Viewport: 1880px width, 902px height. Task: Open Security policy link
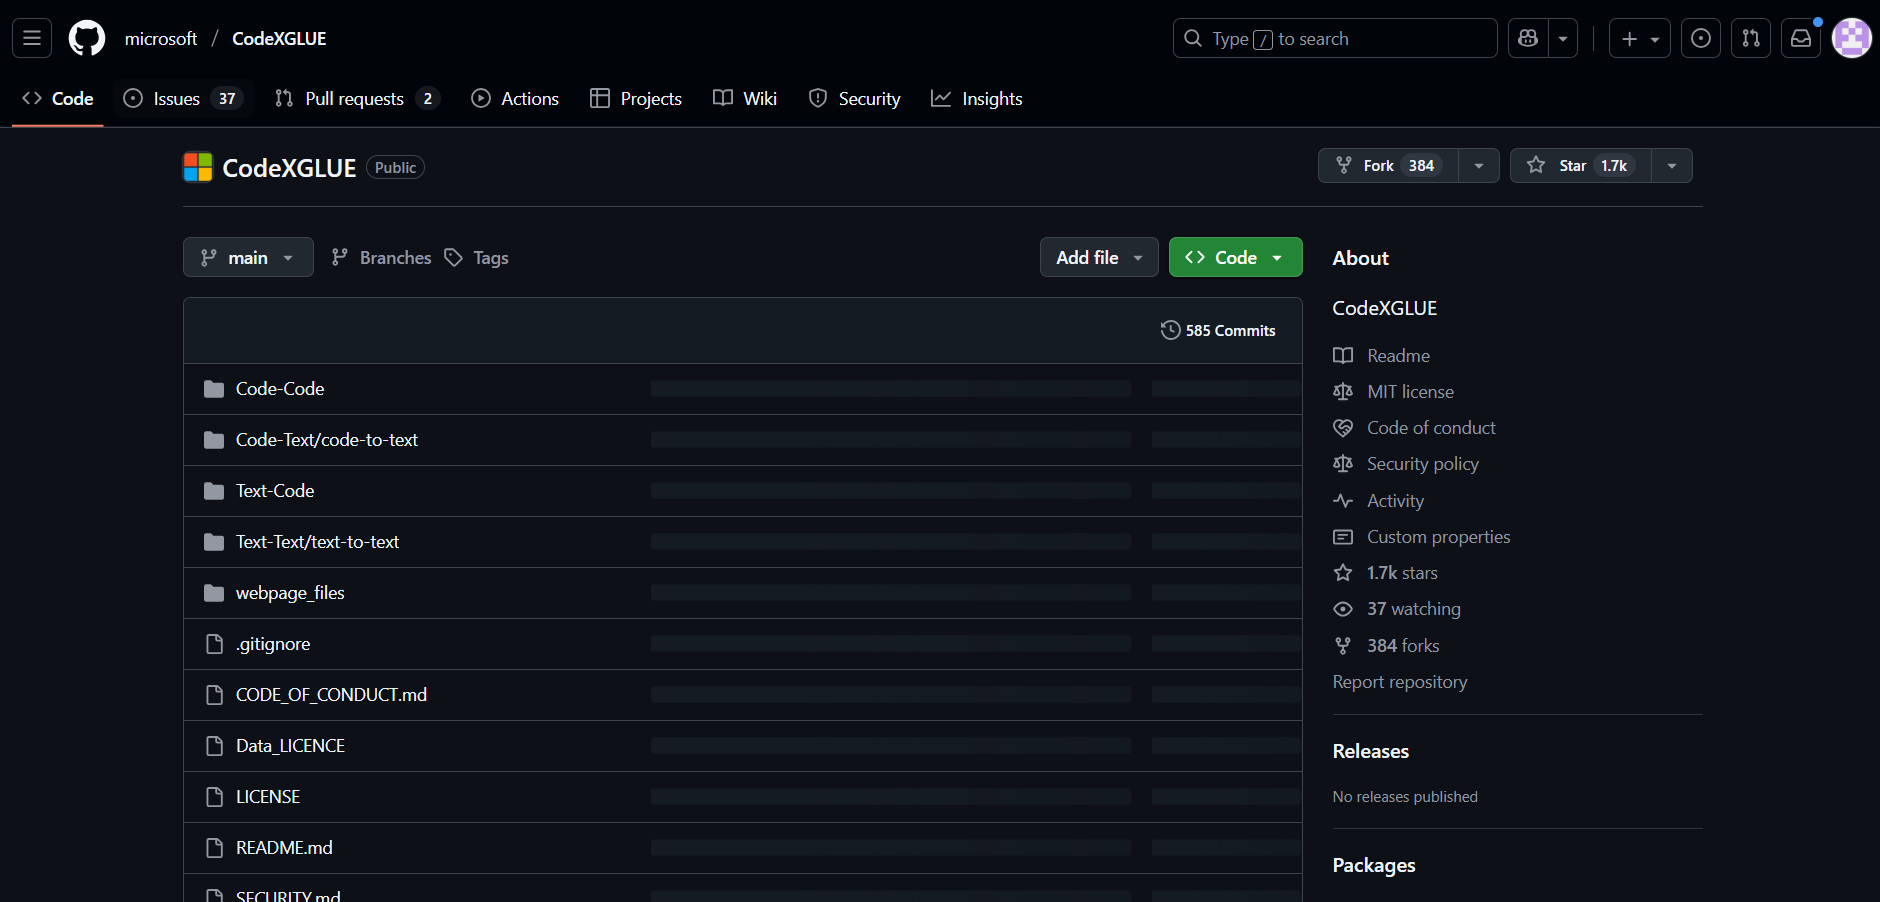tap(1405, 464)
